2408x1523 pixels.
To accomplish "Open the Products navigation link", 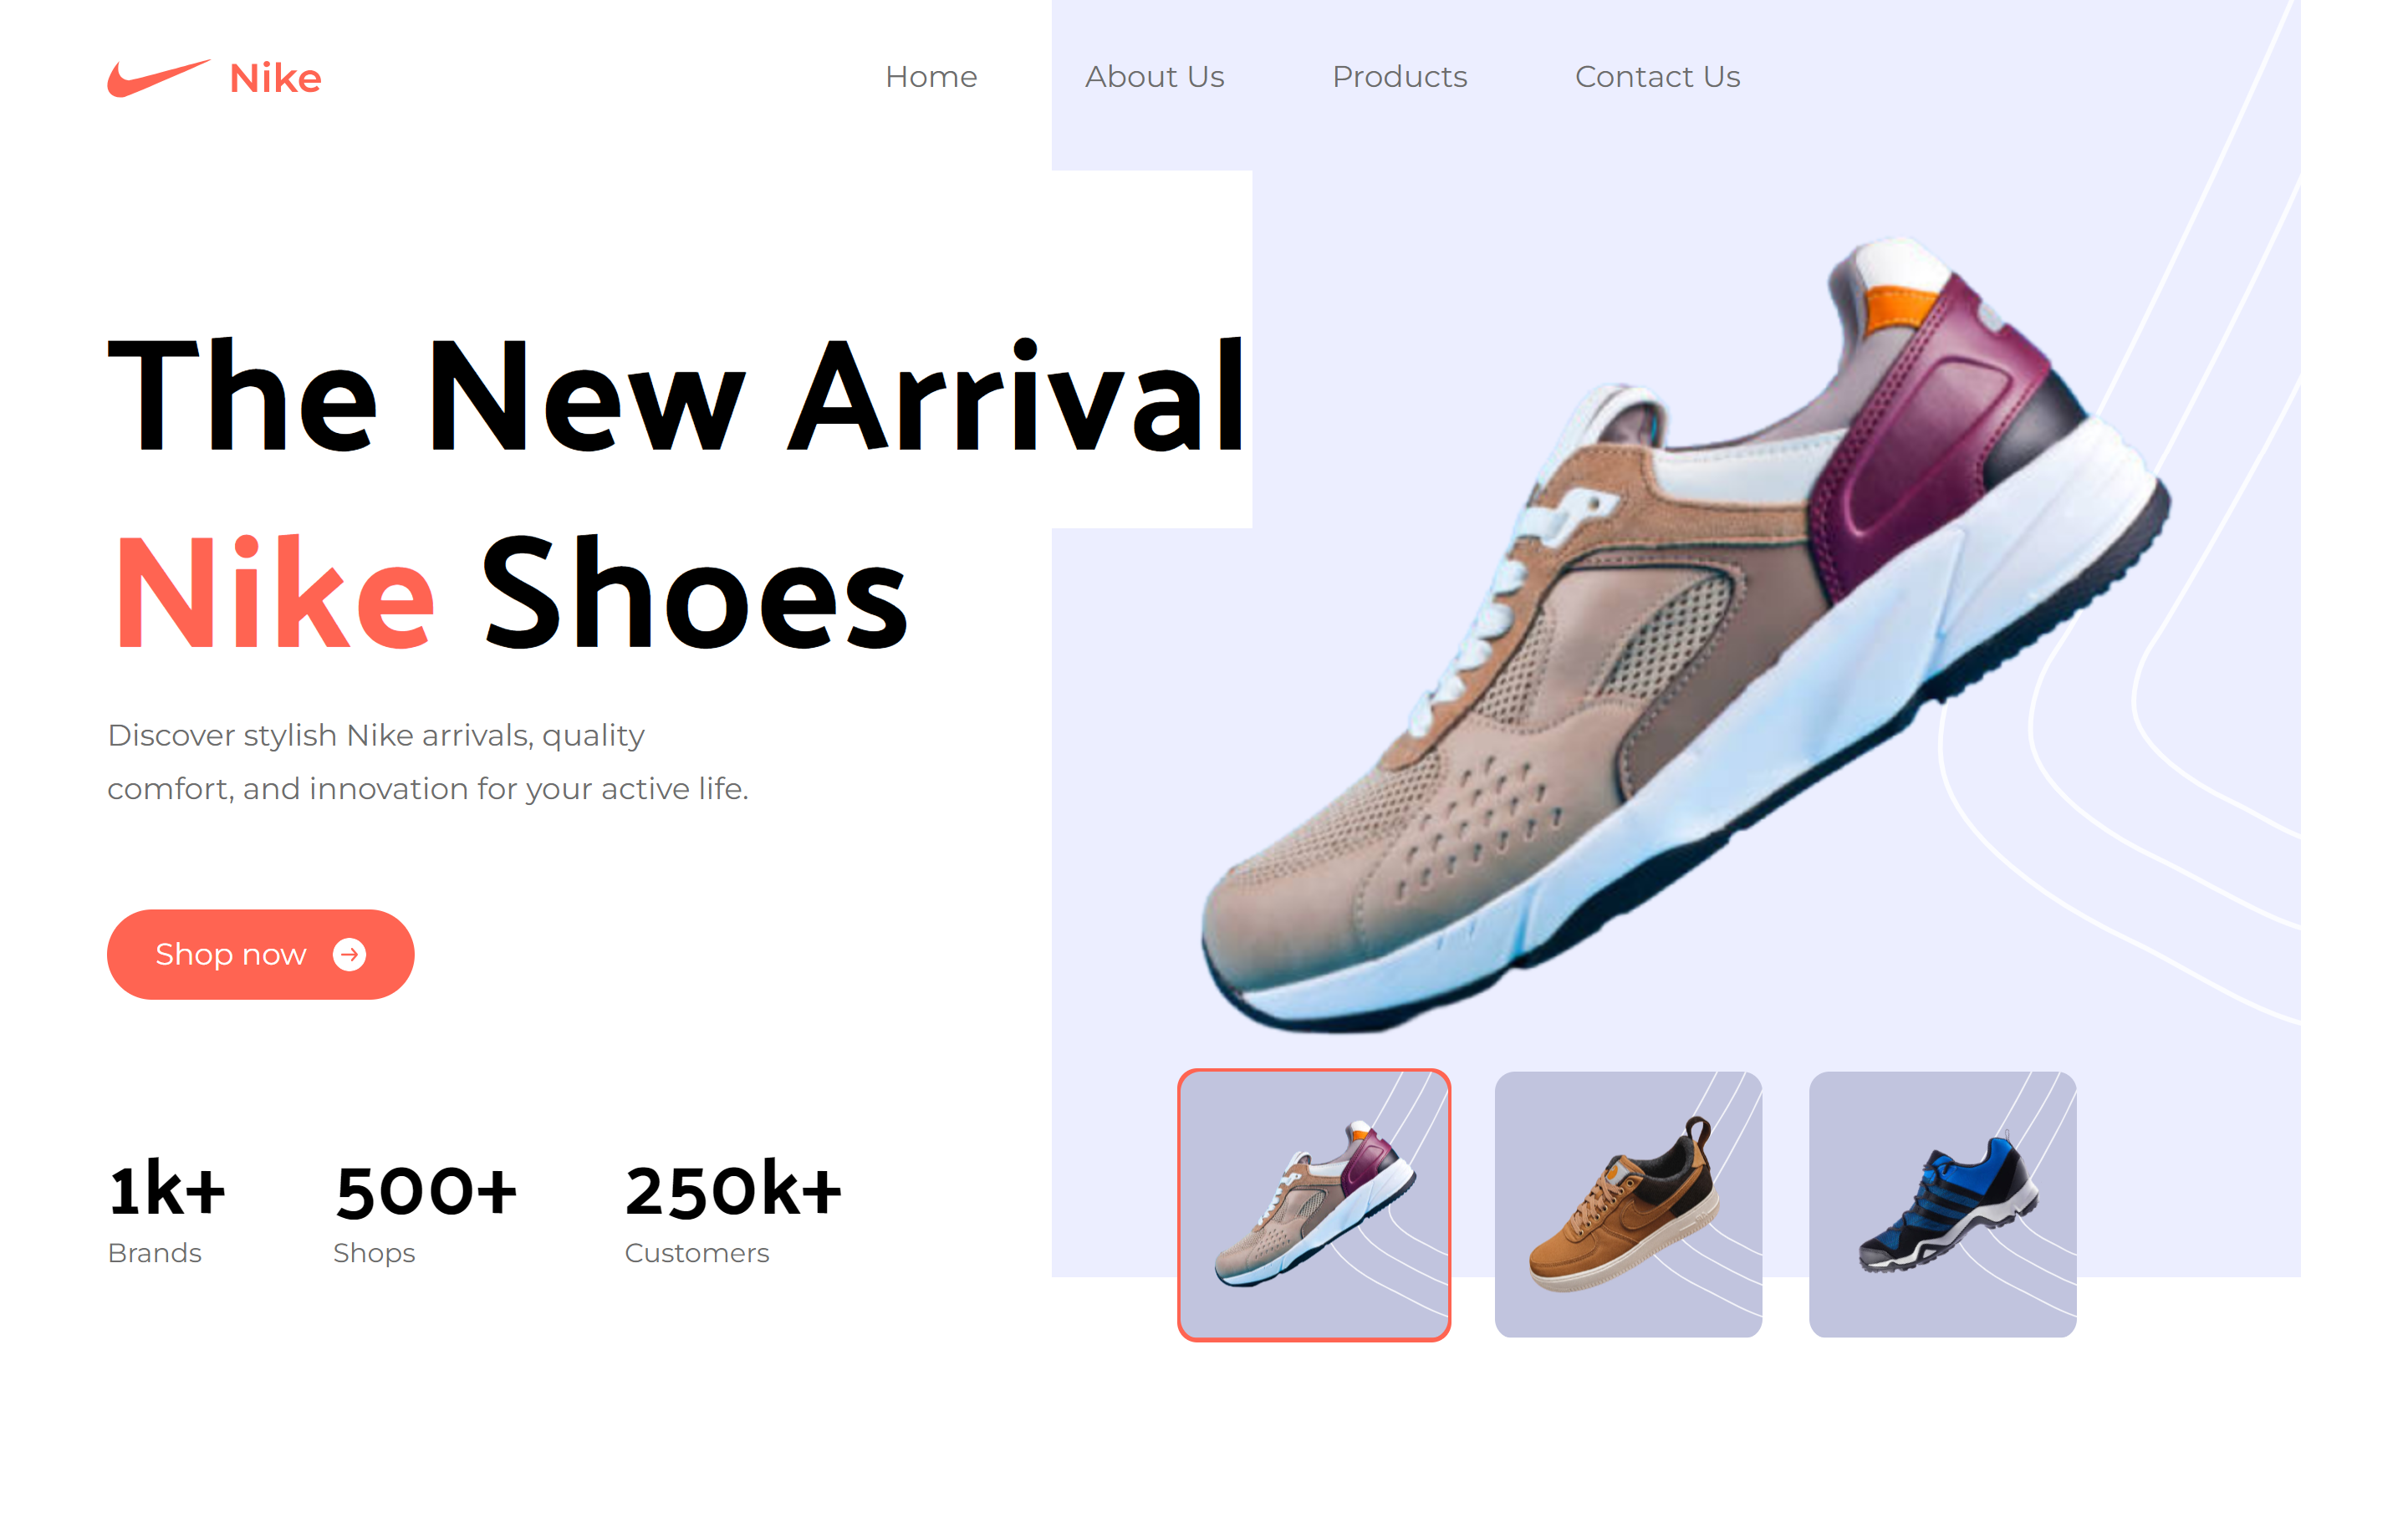I will tap(1399, 77).
